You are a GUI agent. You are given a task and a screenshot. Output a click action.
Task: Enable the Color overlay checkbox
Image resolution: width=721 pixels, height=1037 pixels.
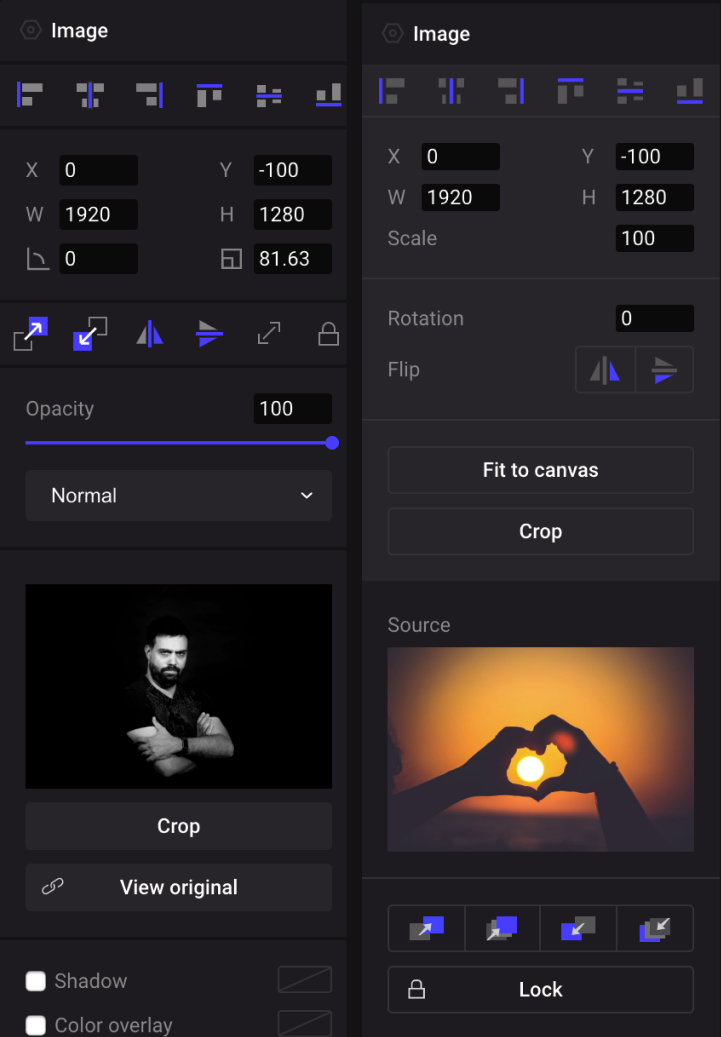pos(36,1025)
